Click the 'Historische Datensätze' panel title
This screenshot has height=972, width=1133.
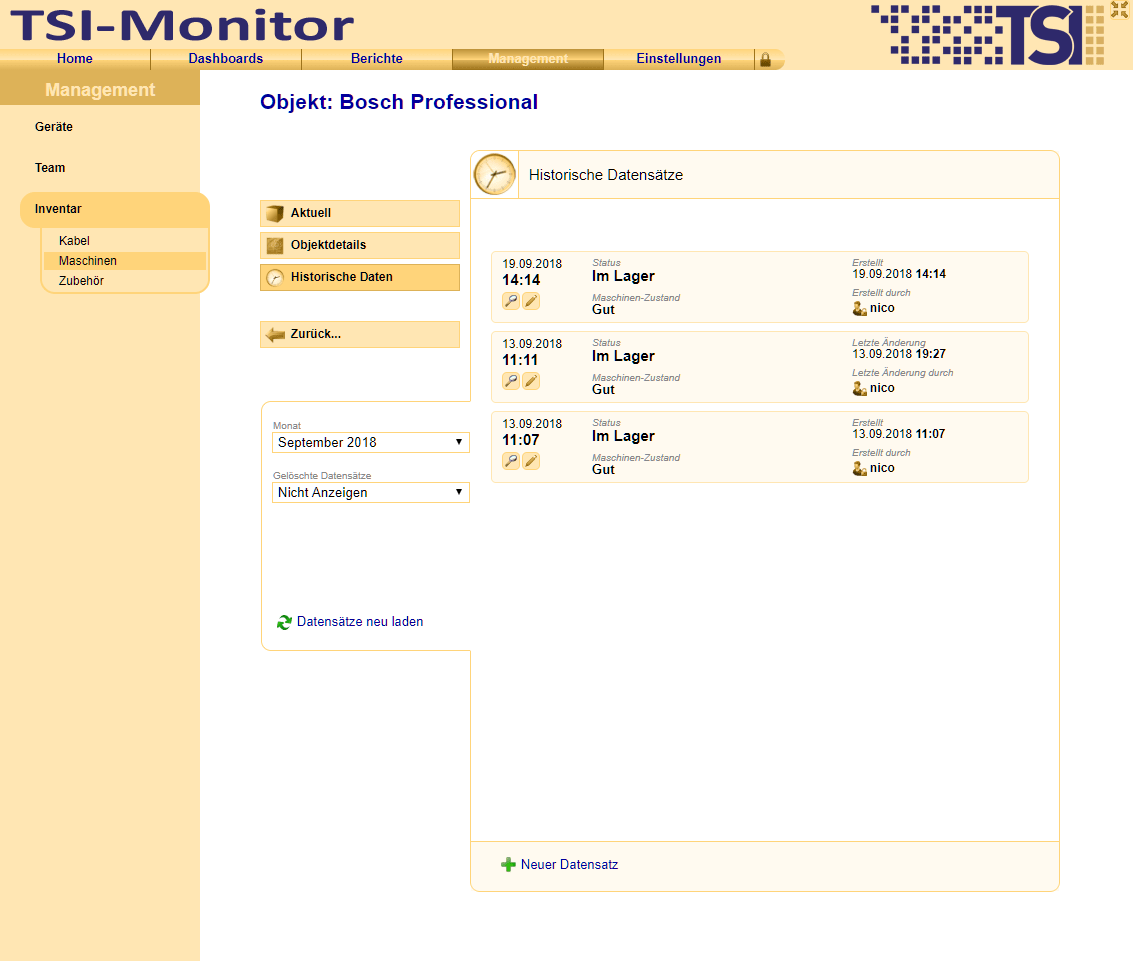tap(606, 175)
